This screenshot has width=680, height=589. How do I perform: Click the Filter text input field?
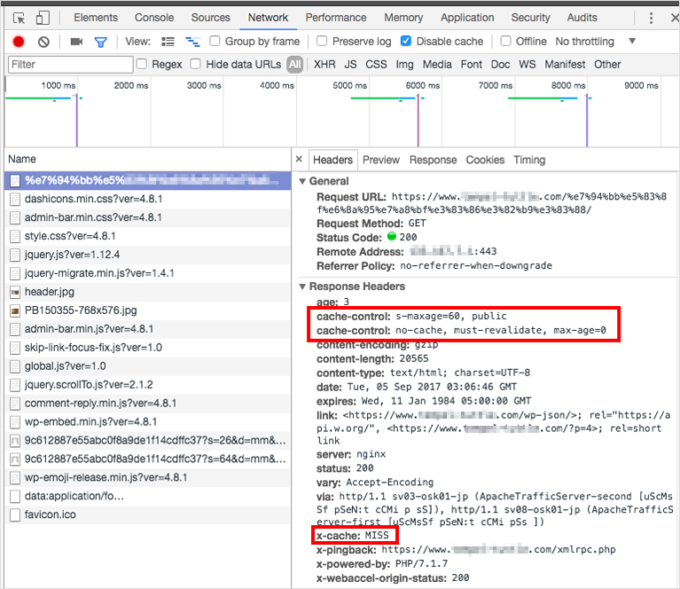tap(70, 65)
